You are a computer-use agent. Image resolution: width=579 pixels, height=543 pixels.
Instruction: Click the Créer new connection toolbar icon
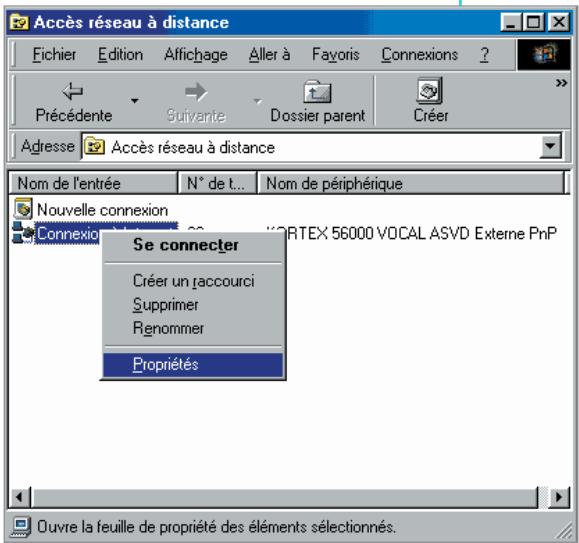[430, 91]
